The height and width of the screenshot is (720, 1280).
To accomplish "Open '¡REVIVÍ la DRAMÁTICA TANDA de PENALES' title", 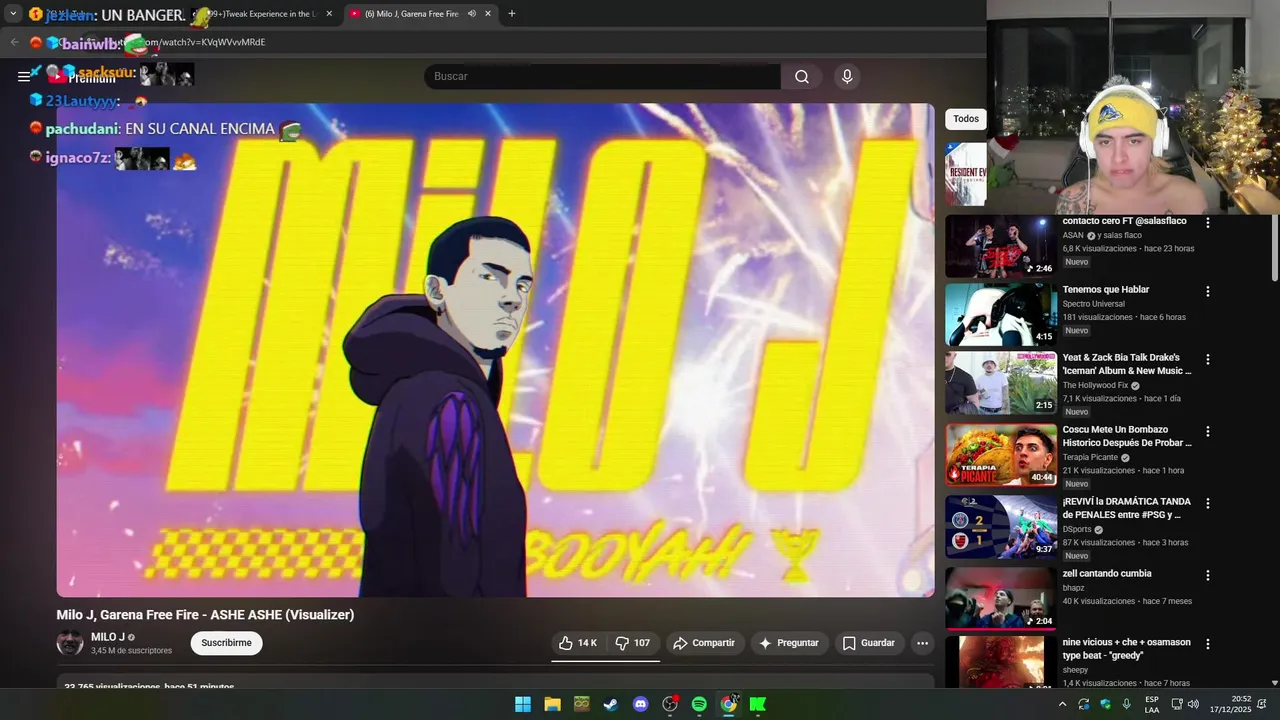I will [1127, 508].
